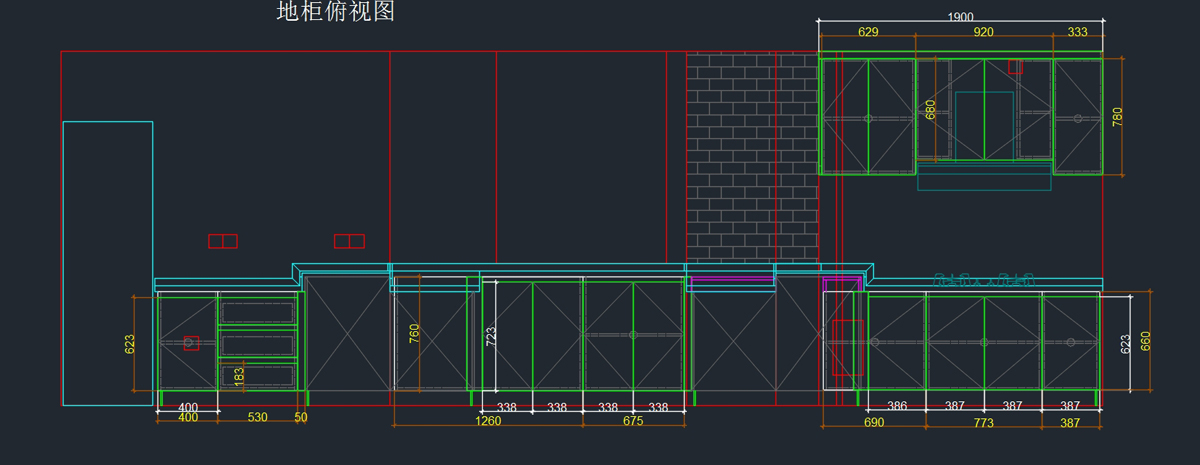This screenshot has height=465, width=1200.
Task: Select the 1900 overall dimension label
Action: 960,17
